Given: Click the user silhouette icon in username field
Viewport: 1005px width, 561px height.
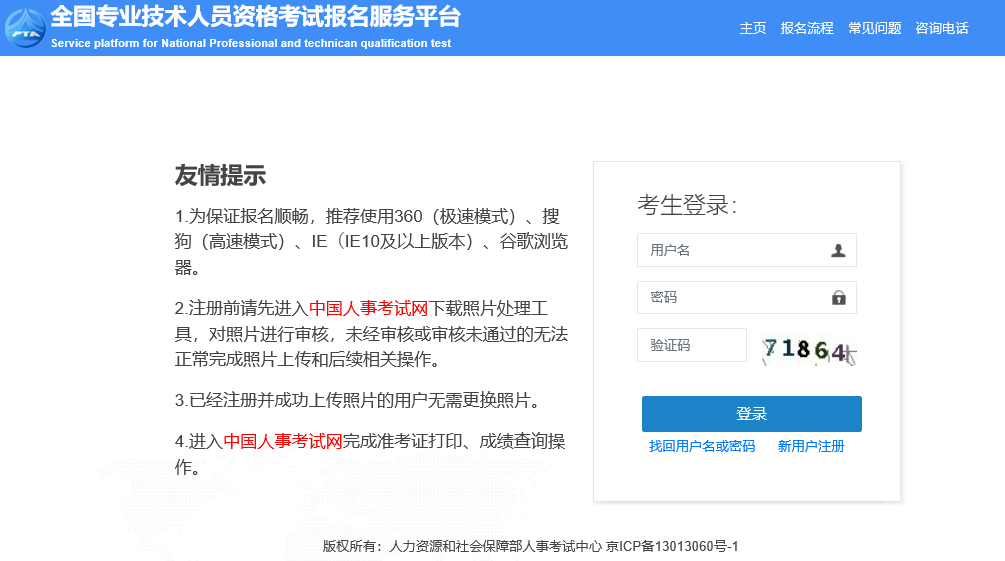Looking at the screenshot, I should click(x=838, y=250).
